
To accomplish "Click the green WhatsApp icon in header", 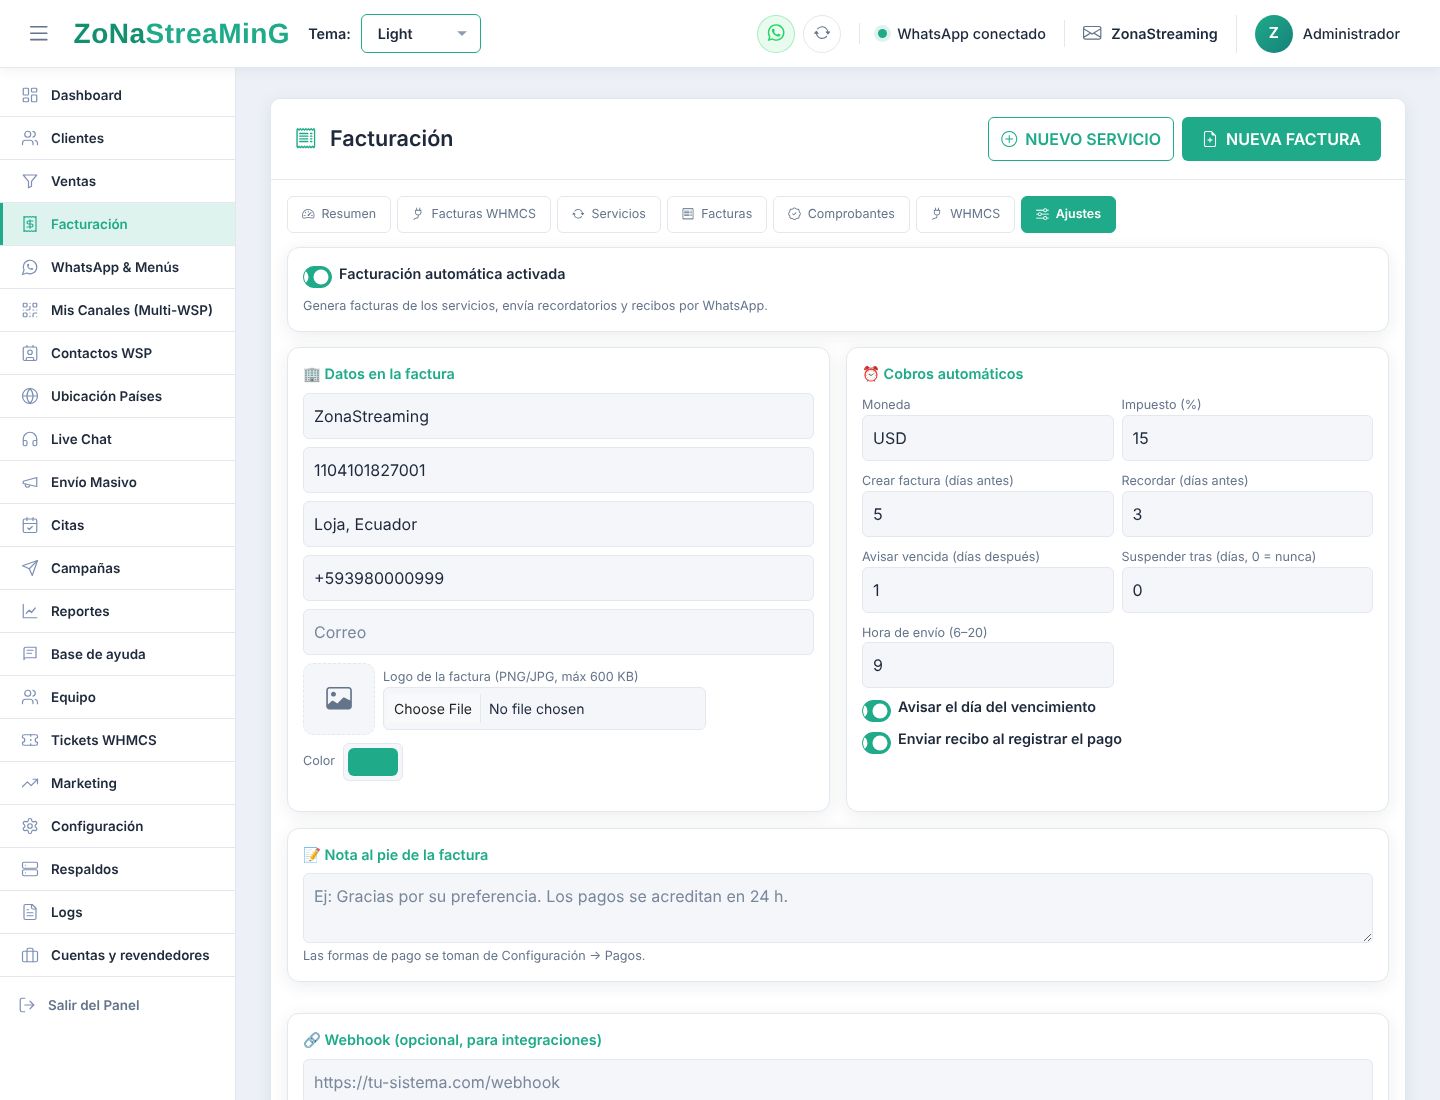I will click(x=776, y=34).
